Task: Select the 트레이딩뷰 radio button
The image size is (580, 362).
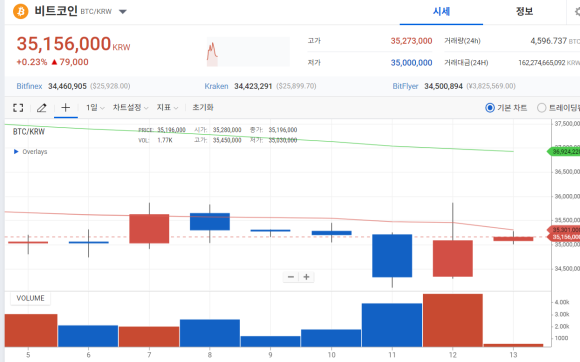Action: pos(542,108)
